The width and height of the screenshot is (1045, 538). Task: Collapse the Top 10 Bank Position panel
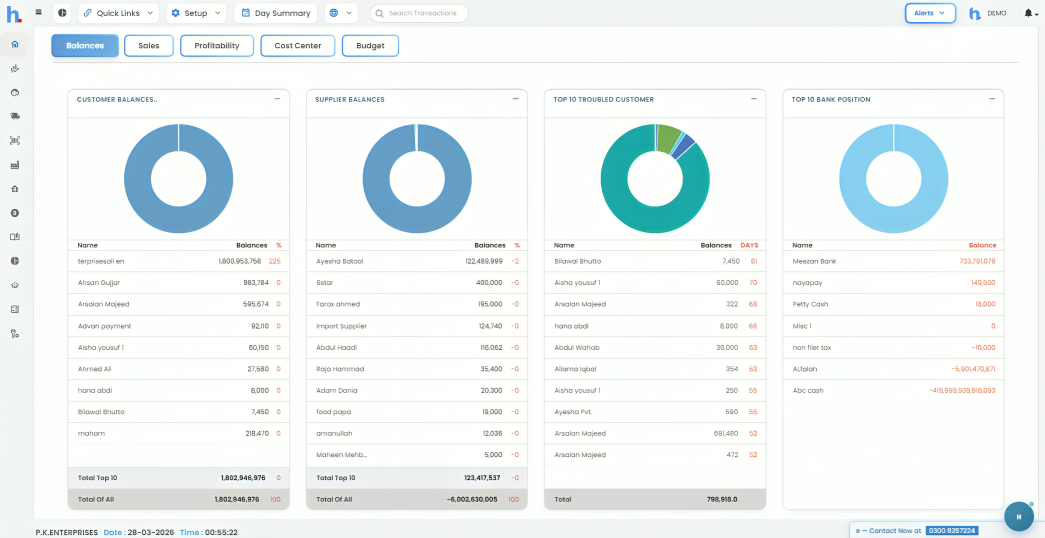point(992,99)
